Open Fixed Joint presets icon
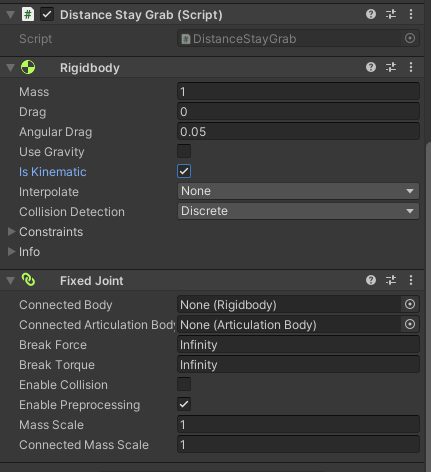Image resolution: width=431 pixels, height=472 pixels. [x=391, y=280]
